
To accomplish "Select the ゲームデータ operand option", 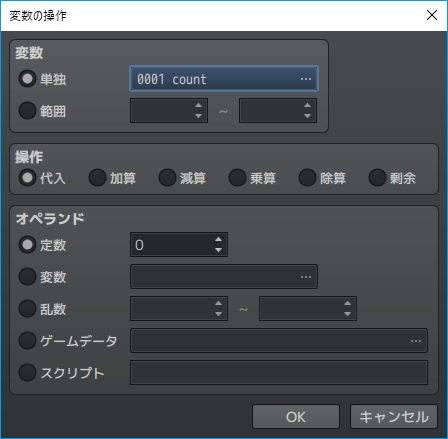I will (27, 341).
